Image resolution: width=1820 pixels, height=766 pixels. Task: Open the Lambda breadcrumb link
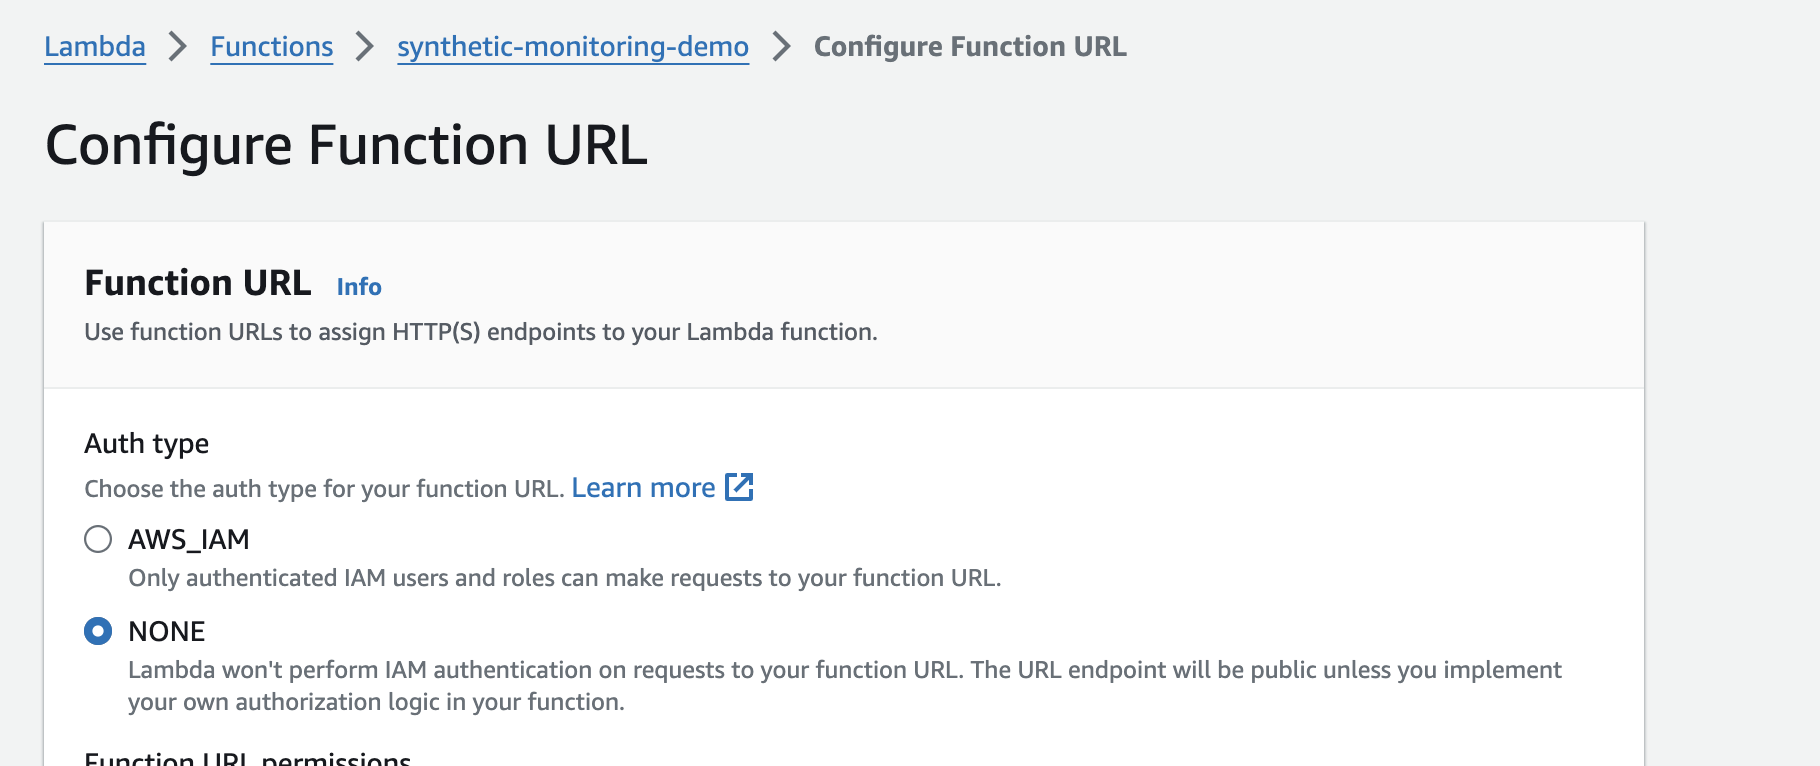(95, 47)
